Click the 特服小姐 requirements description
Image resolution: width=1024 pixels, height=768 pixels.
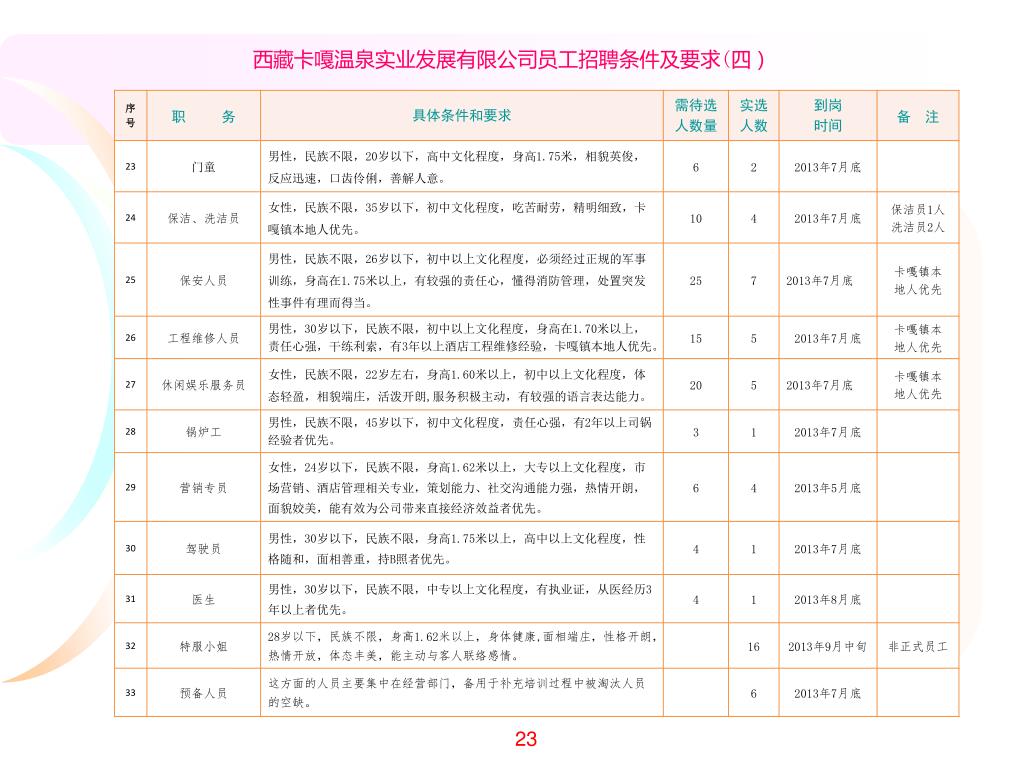tap(462, 646)
